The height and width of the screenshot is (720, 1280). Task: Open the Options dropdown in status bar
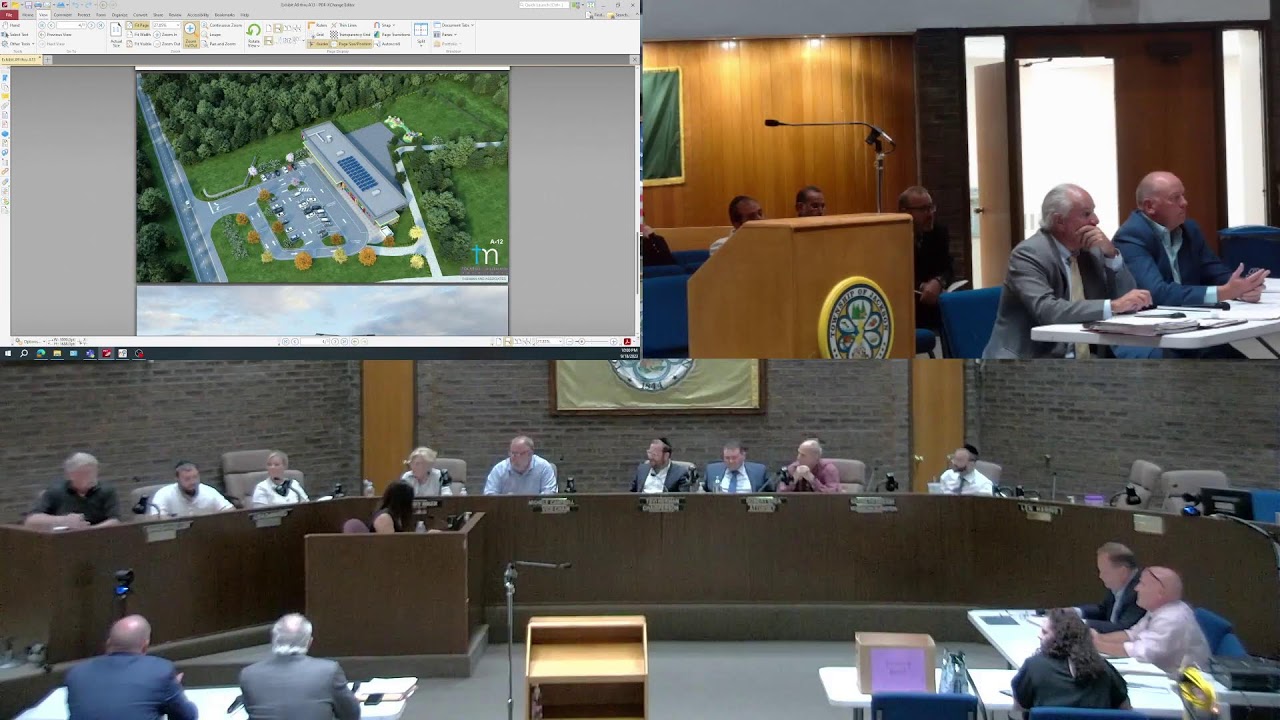point(29,341)
